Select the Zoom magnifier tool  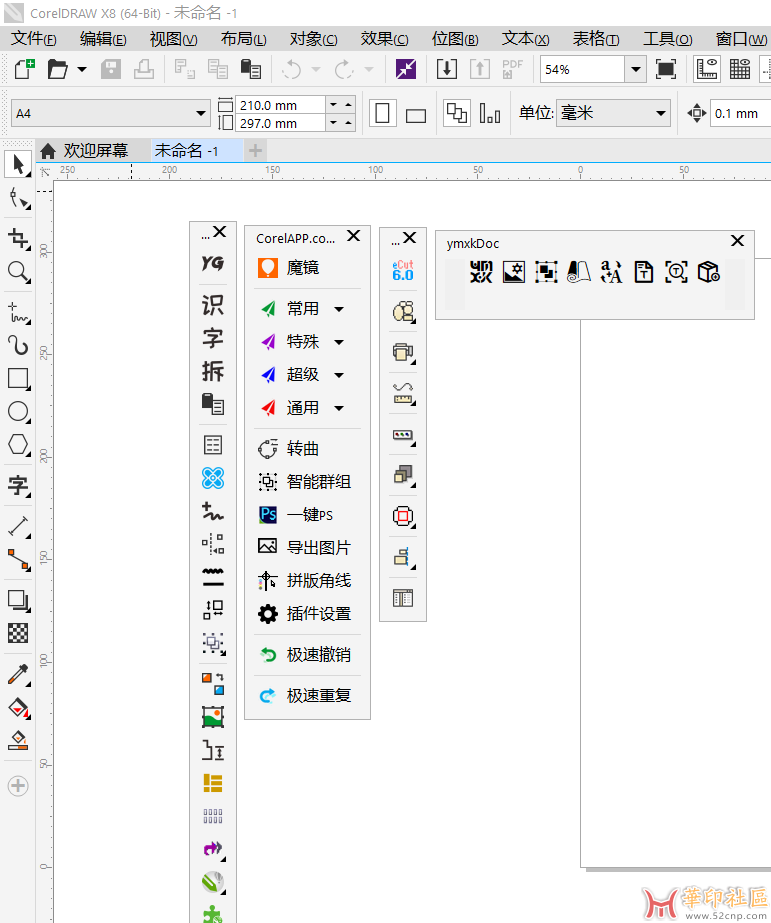coord(18,272)
